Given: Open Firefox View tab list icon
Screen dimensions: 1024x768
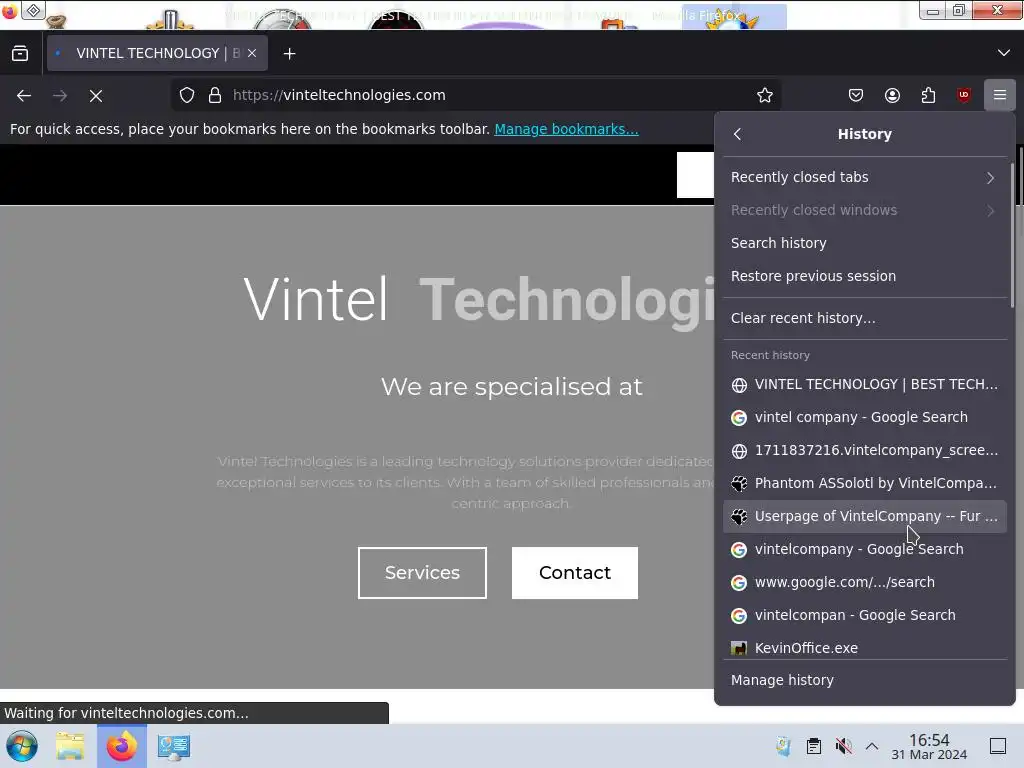Looking at the screenshot, I should [x=20, y=54].
